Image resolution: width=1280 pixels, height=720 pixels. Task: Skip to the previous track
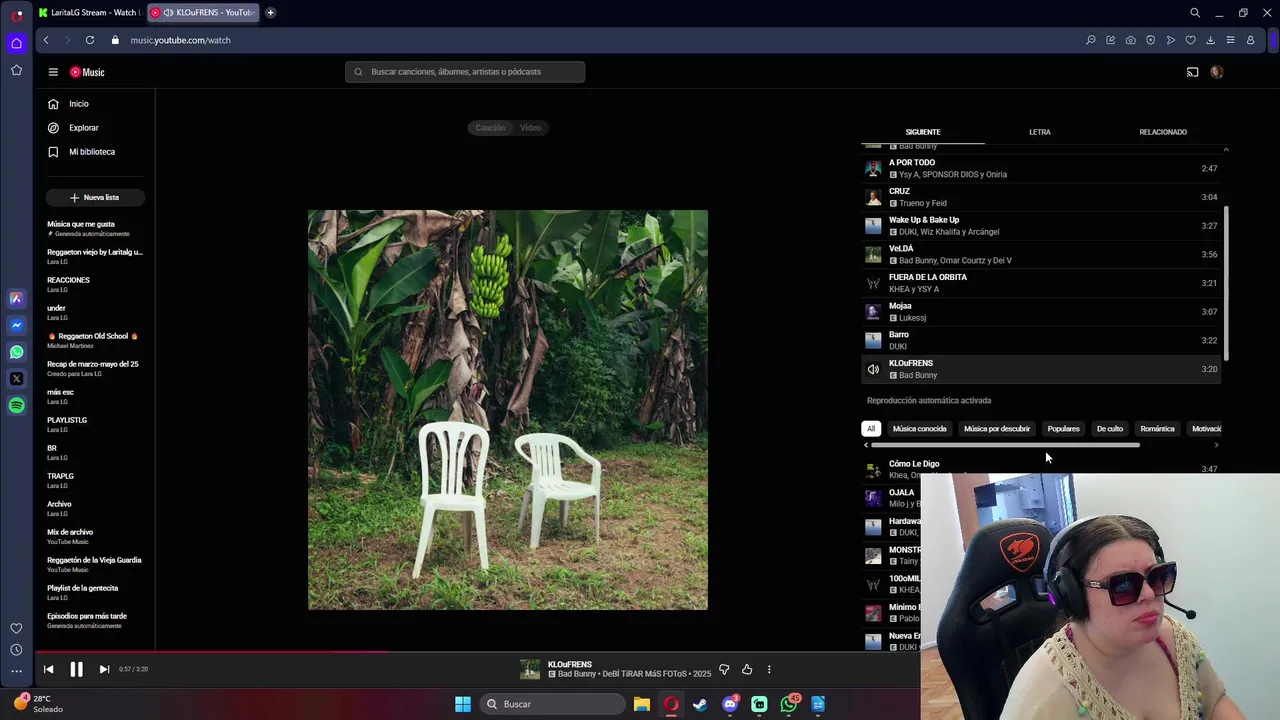(x=48, y=670)
